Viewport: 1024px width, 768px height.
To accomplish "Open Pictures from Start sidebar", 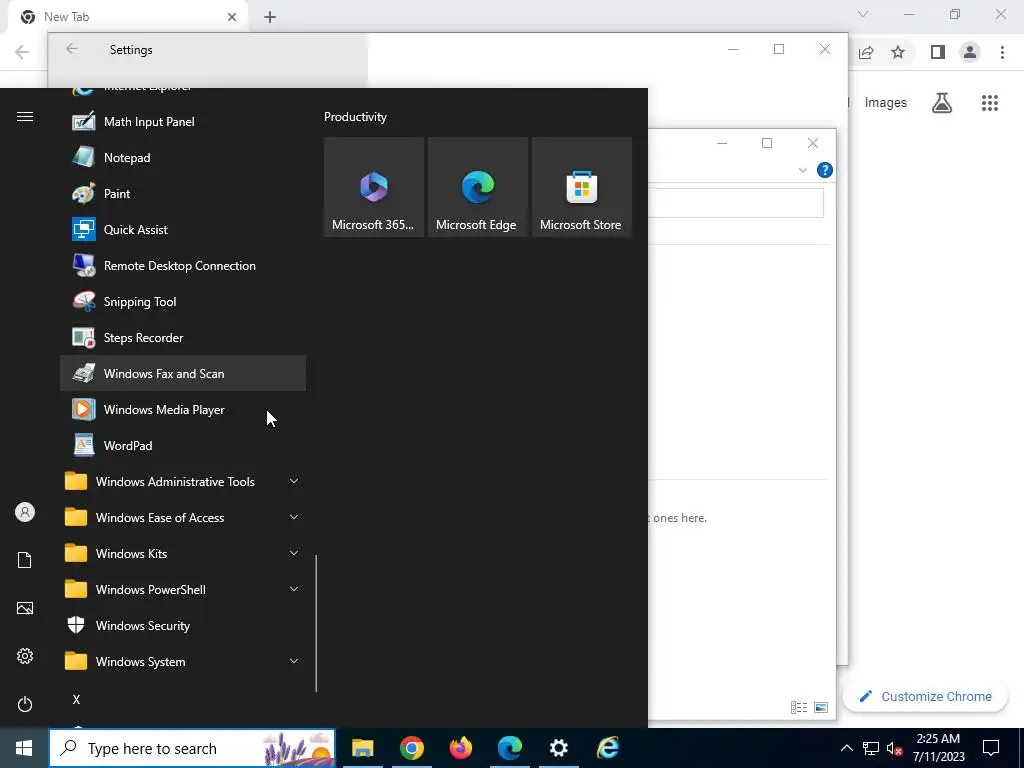I will tap(25, 608).
